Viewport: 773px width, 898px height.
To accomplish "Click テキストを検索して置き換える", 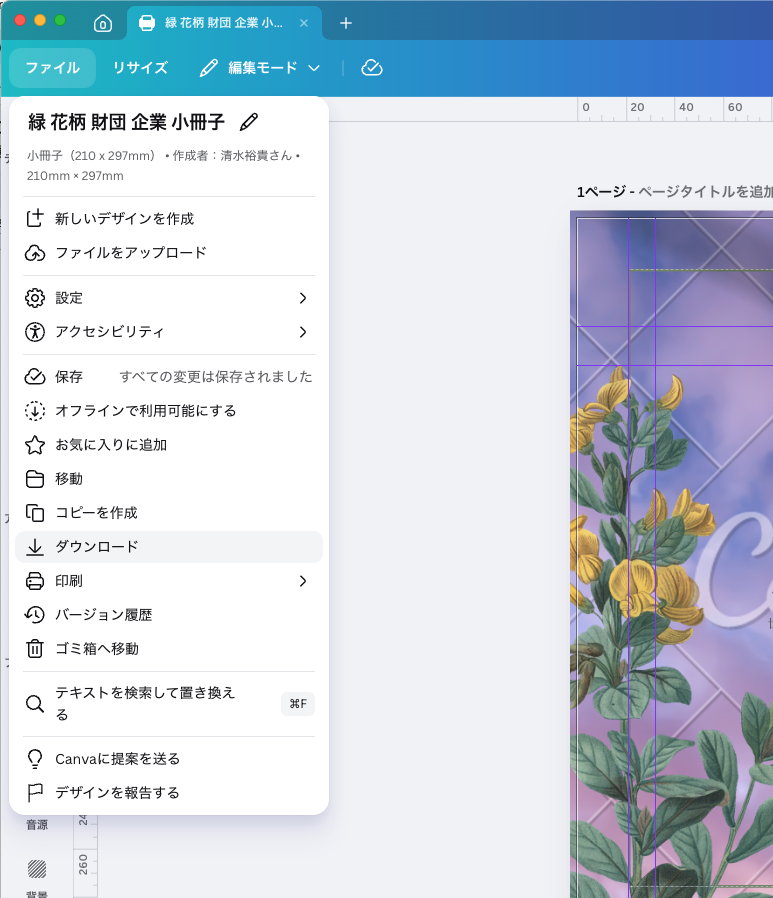I will pyautogui.click(x=169, y=704).
